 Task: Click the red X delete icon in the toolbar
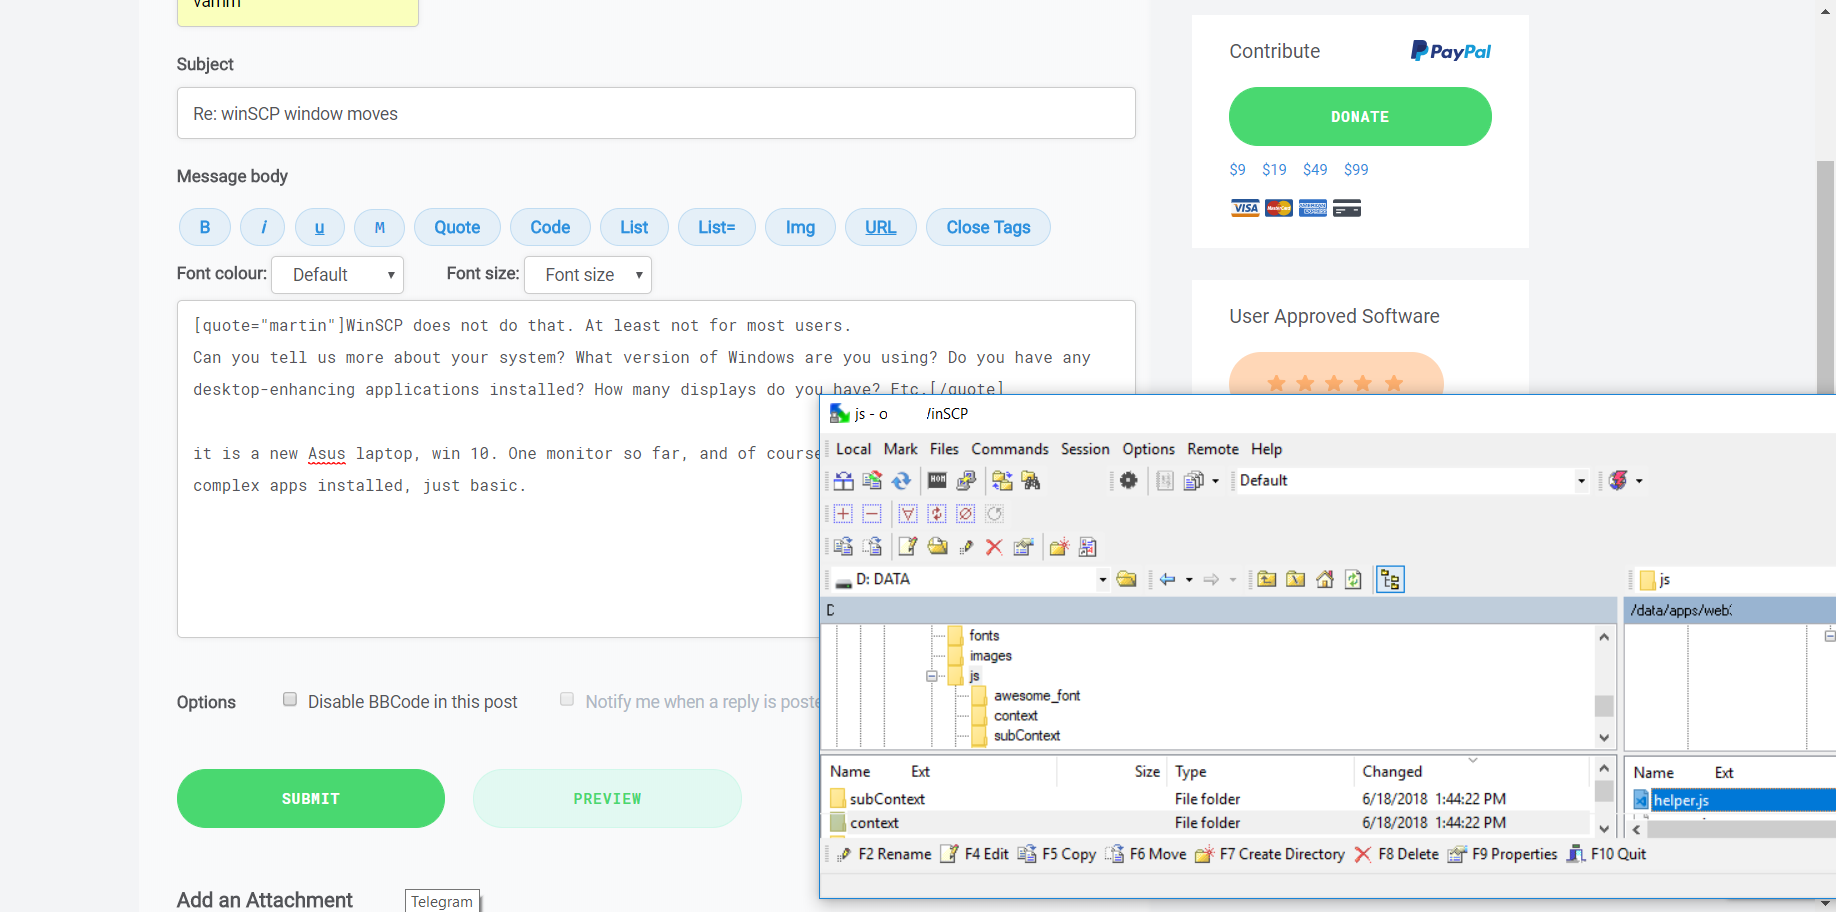tap(994, 547)
